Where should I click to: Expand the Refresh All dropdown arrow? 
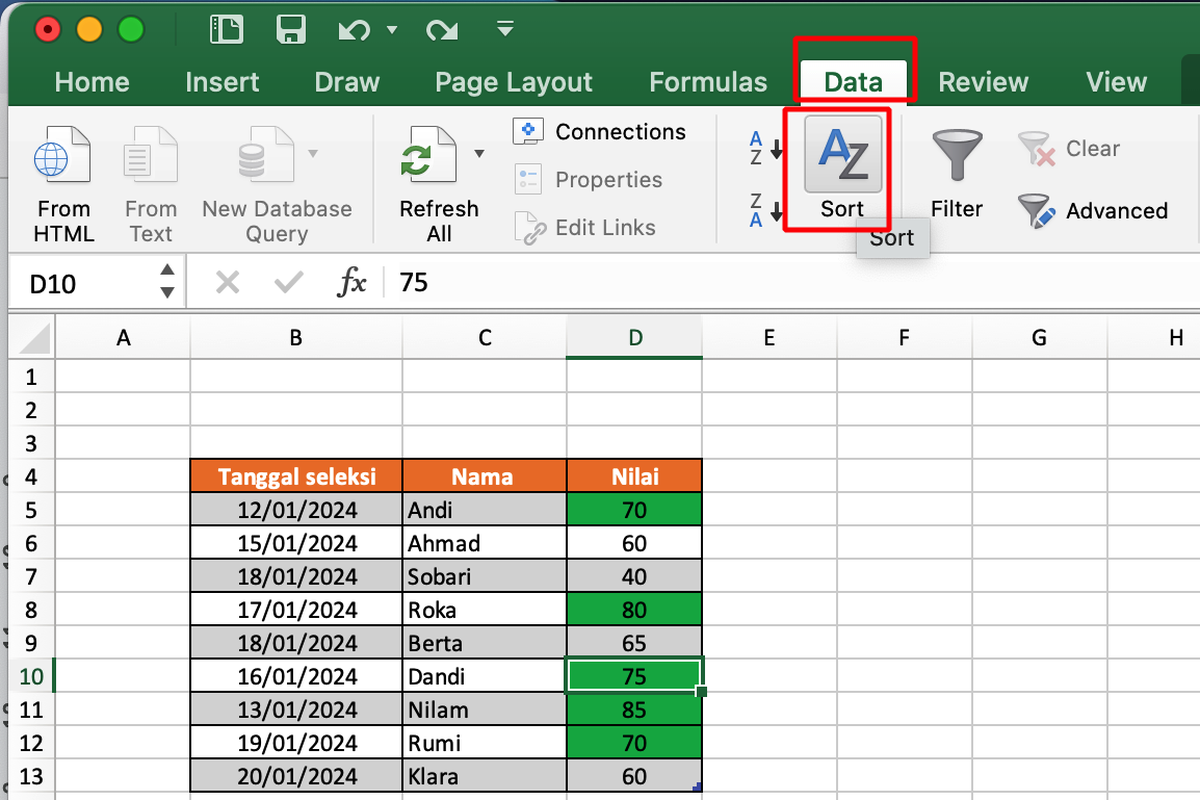(x=478, y=155)
